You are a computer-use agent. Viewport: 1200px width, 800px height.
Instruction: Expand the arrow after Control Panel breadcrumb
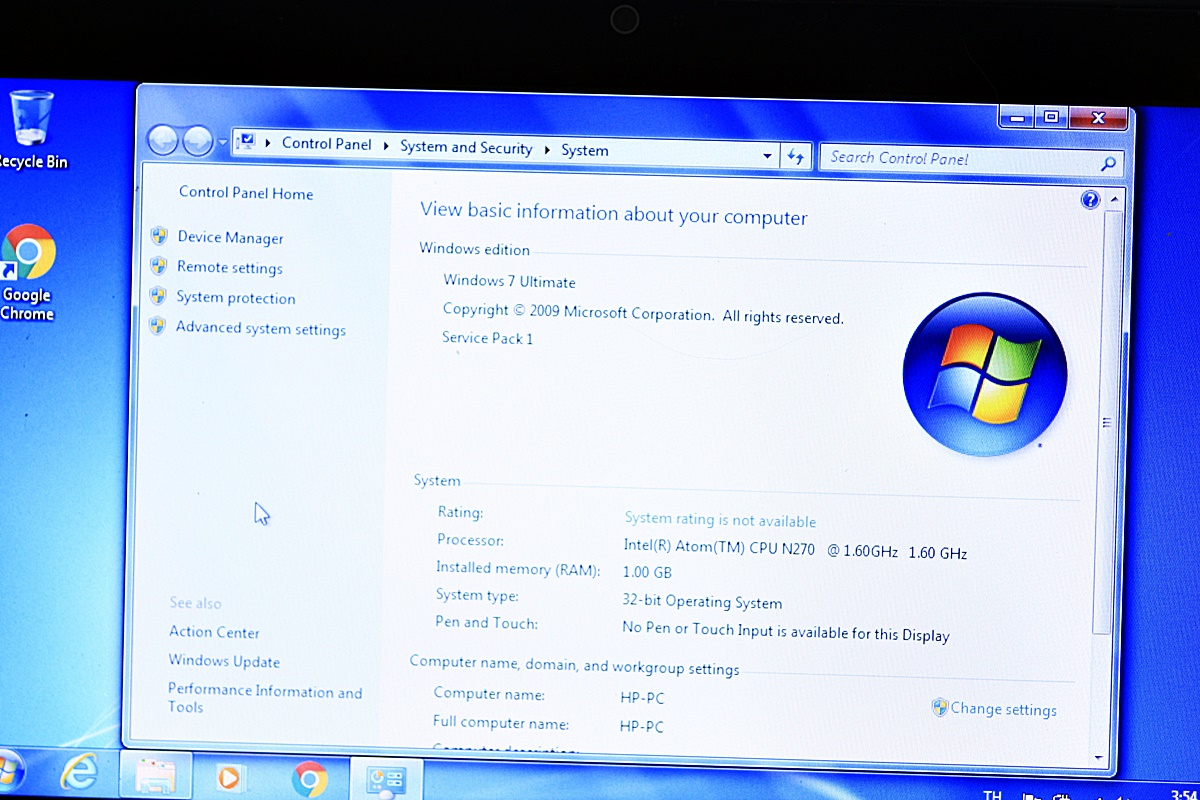[386, 146]
